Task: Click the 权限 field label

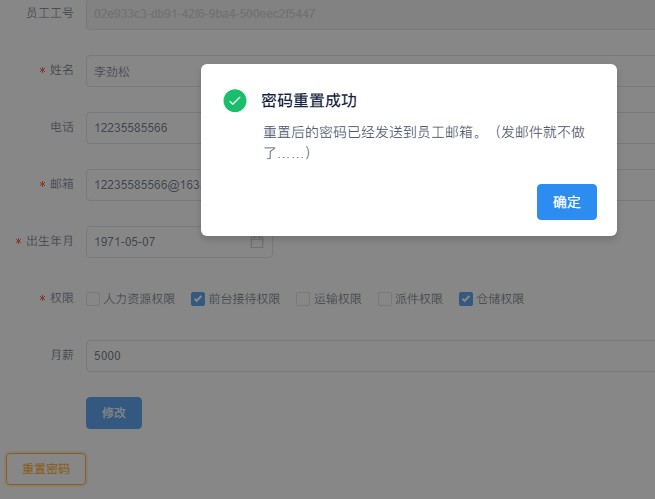Action: (62, 298)
